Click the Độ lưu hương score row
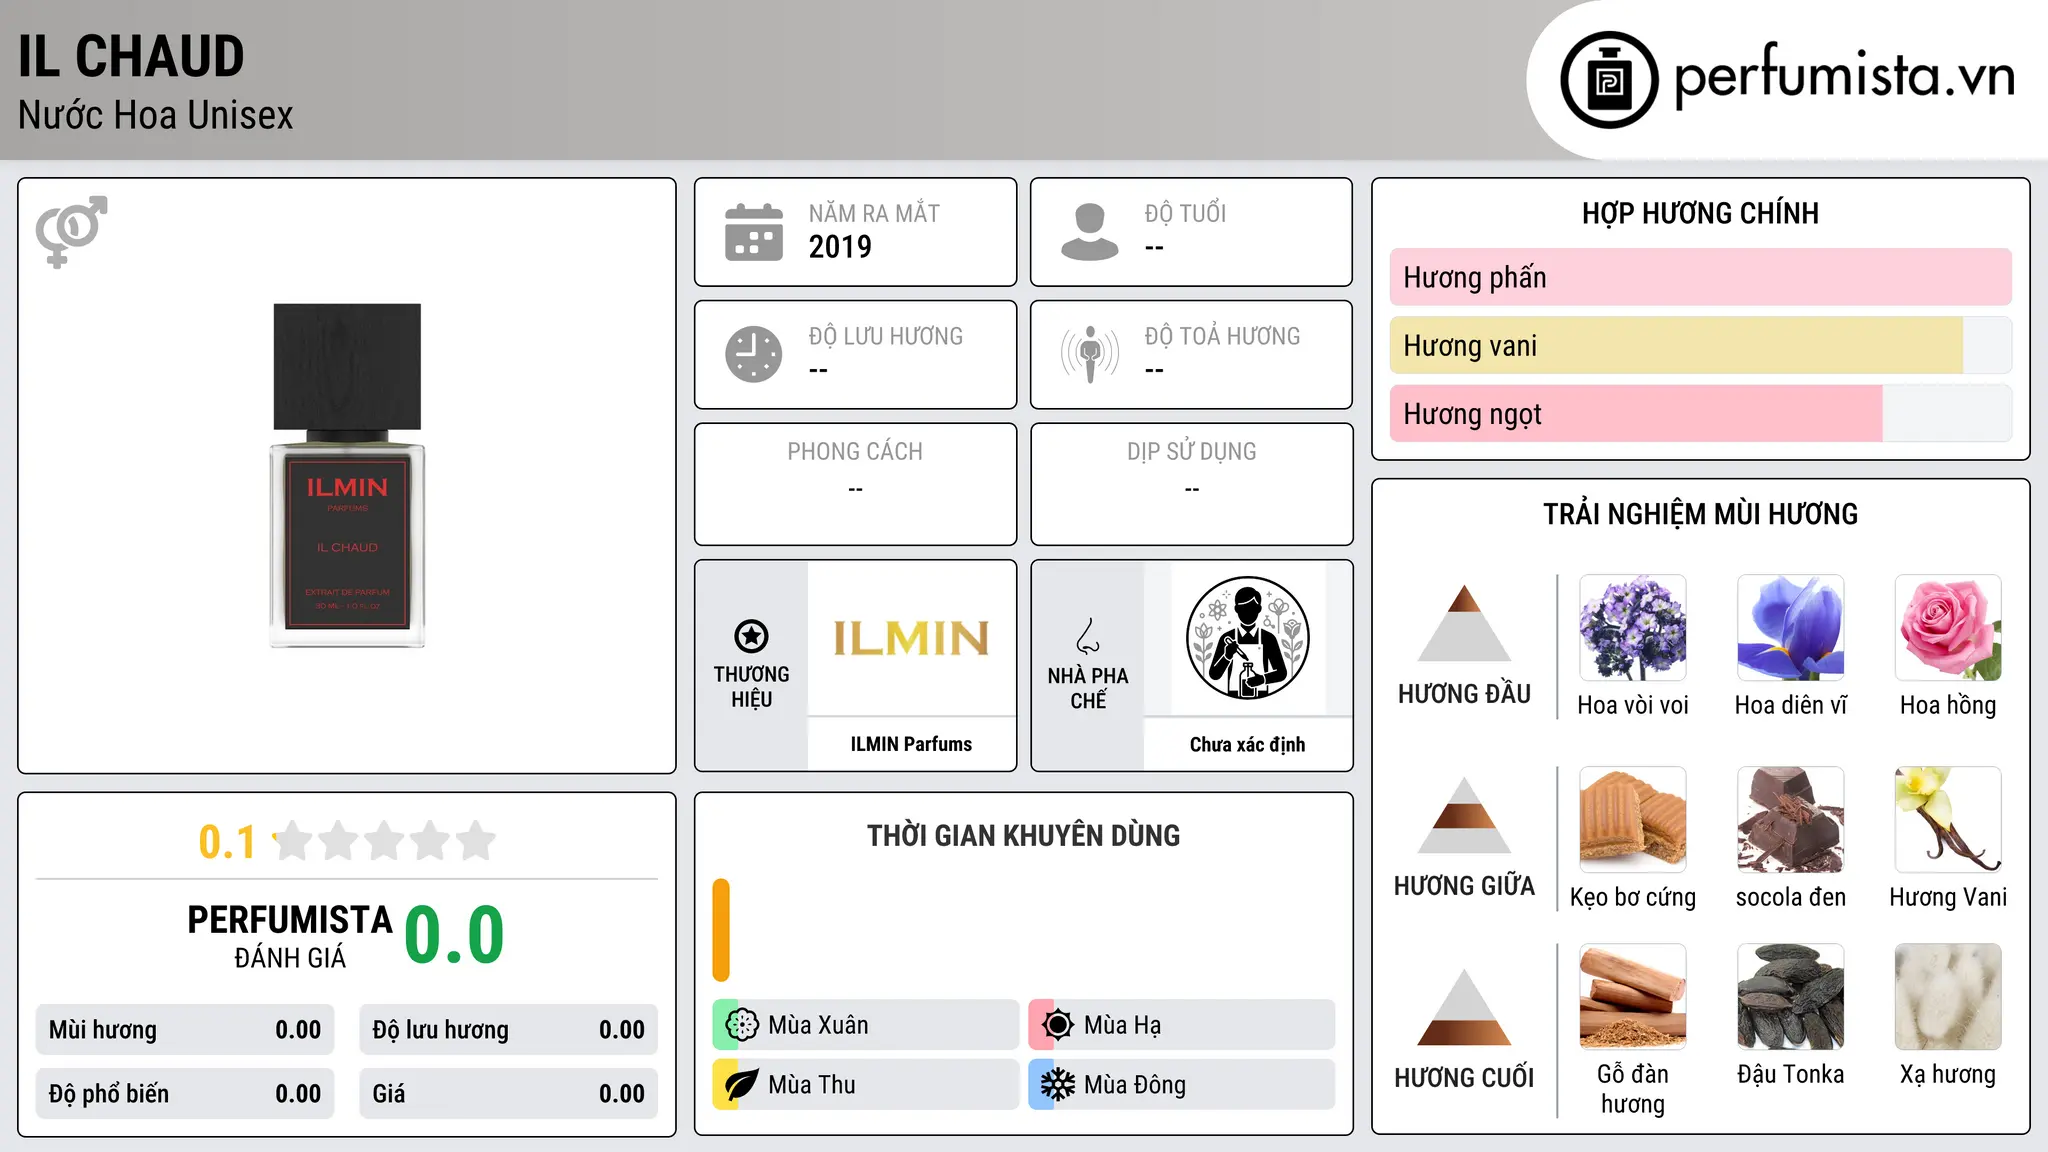 [x=508, y=1030]
